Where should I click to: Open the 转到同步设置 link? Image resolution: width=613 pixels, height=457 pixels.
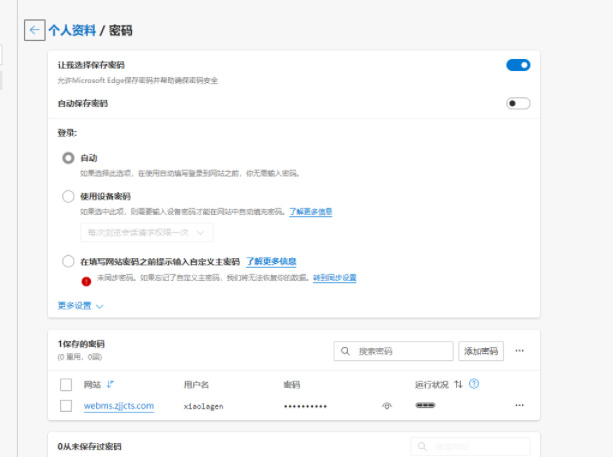coord(335,278)
